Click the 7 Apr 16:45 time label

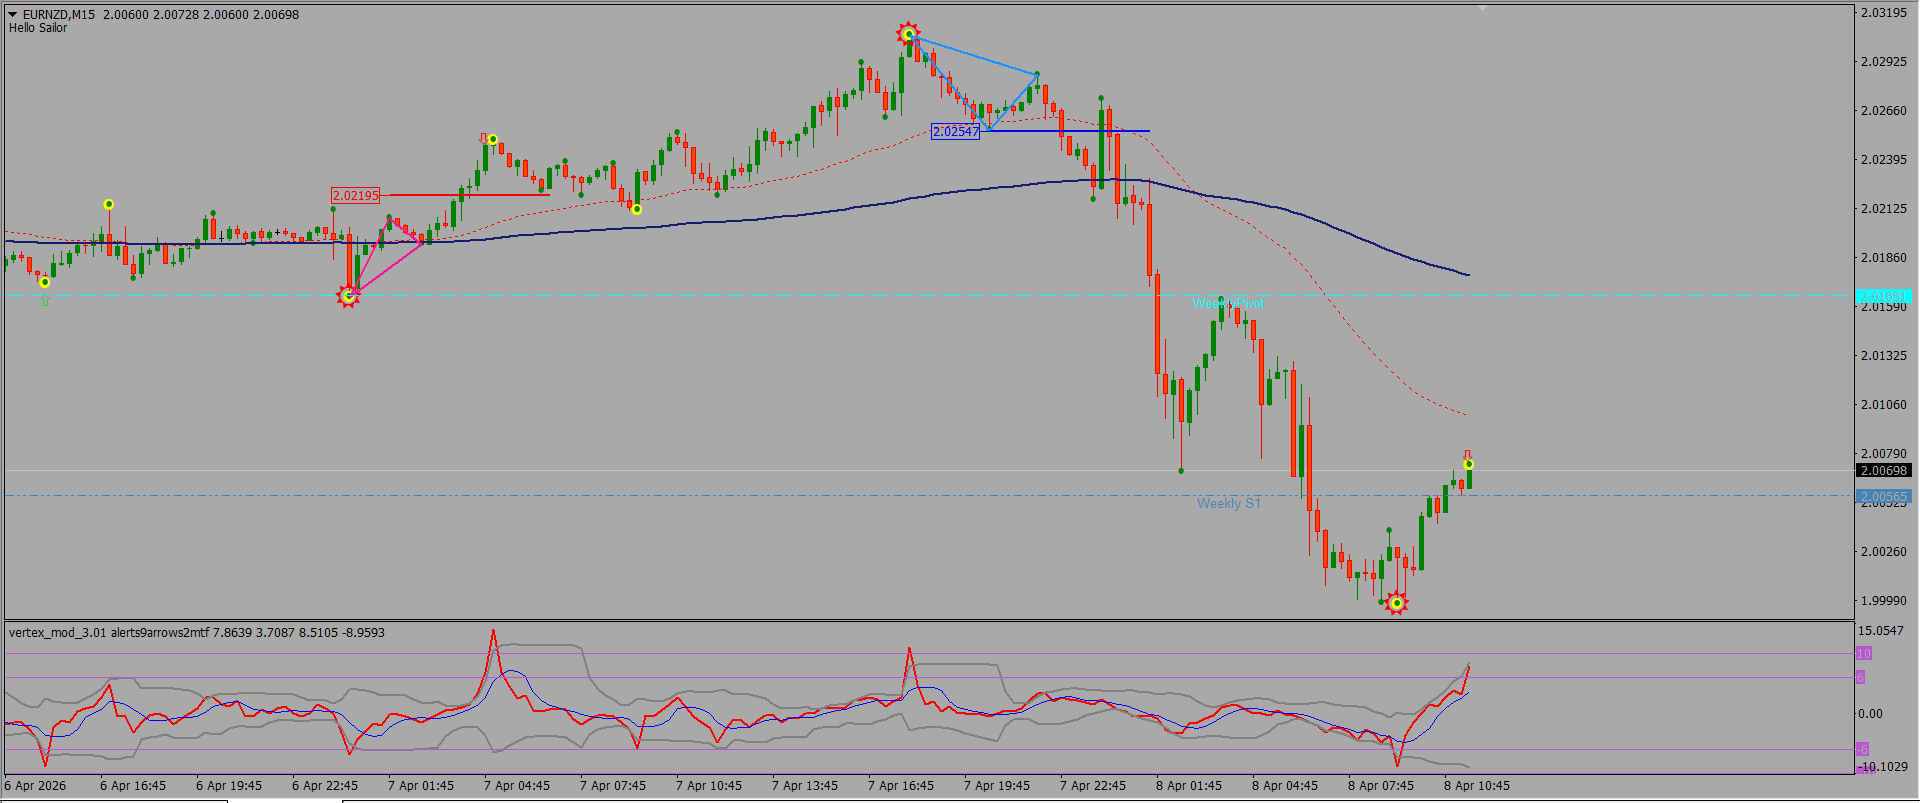[901, 785]
